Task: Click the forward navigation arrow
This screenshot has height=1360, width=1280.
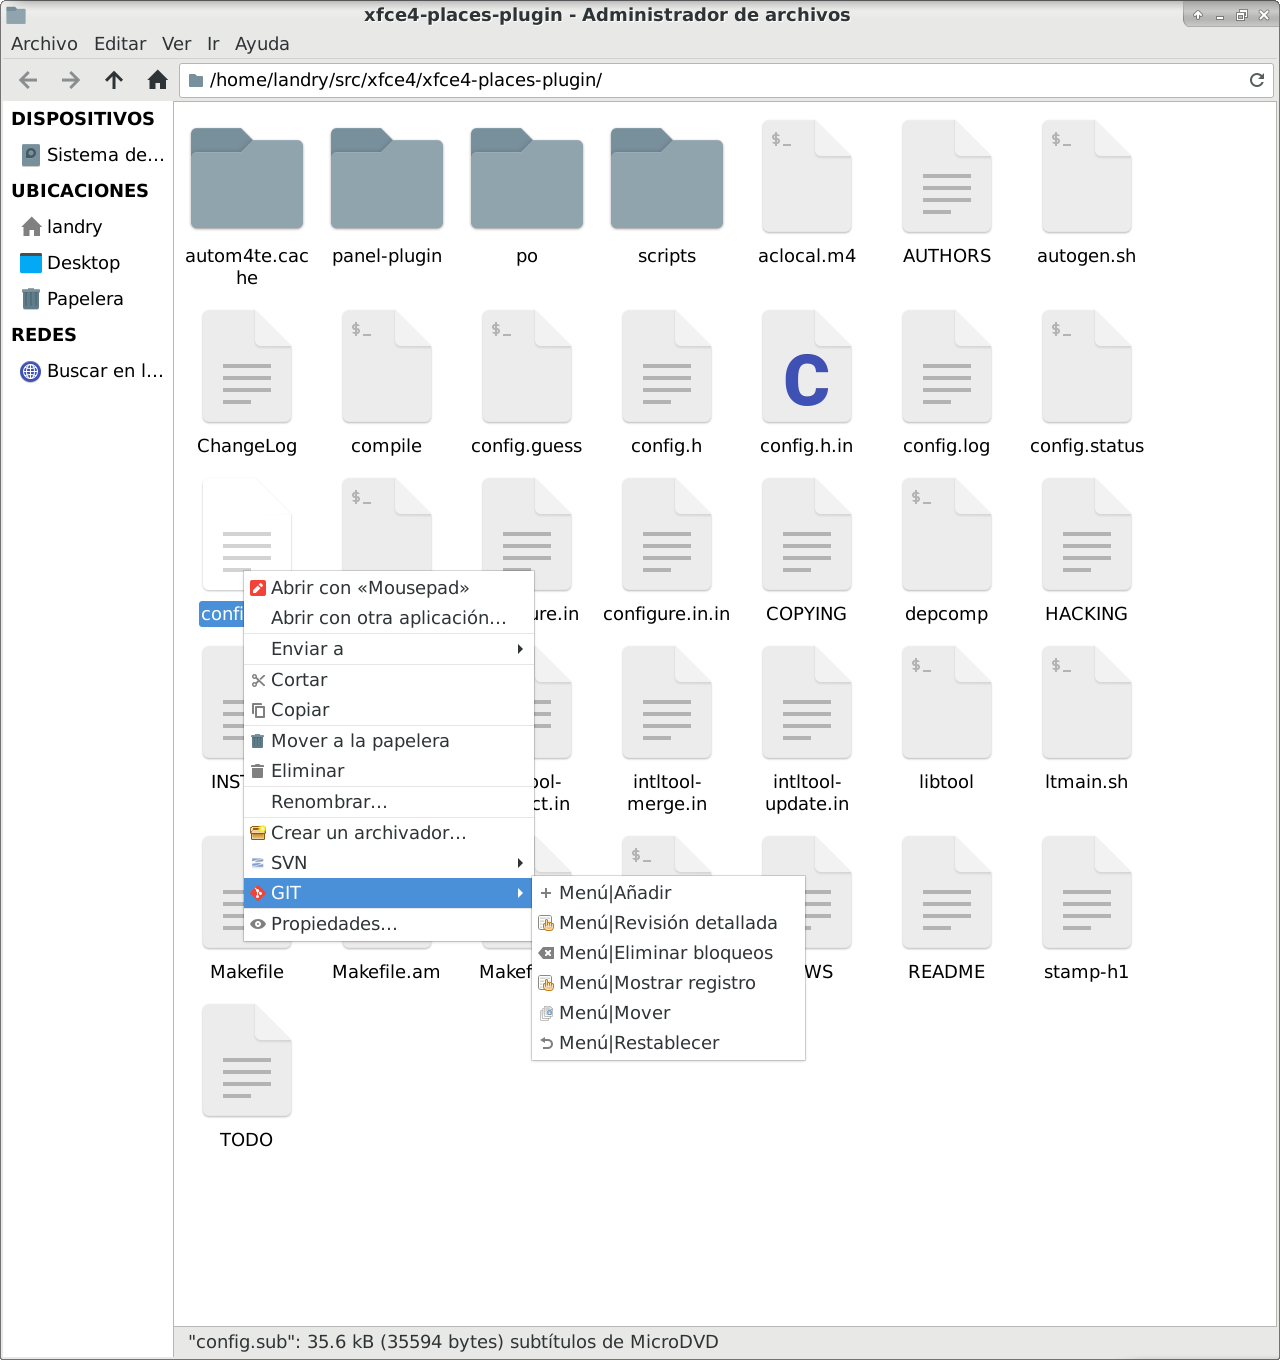Action: [71, 80]
